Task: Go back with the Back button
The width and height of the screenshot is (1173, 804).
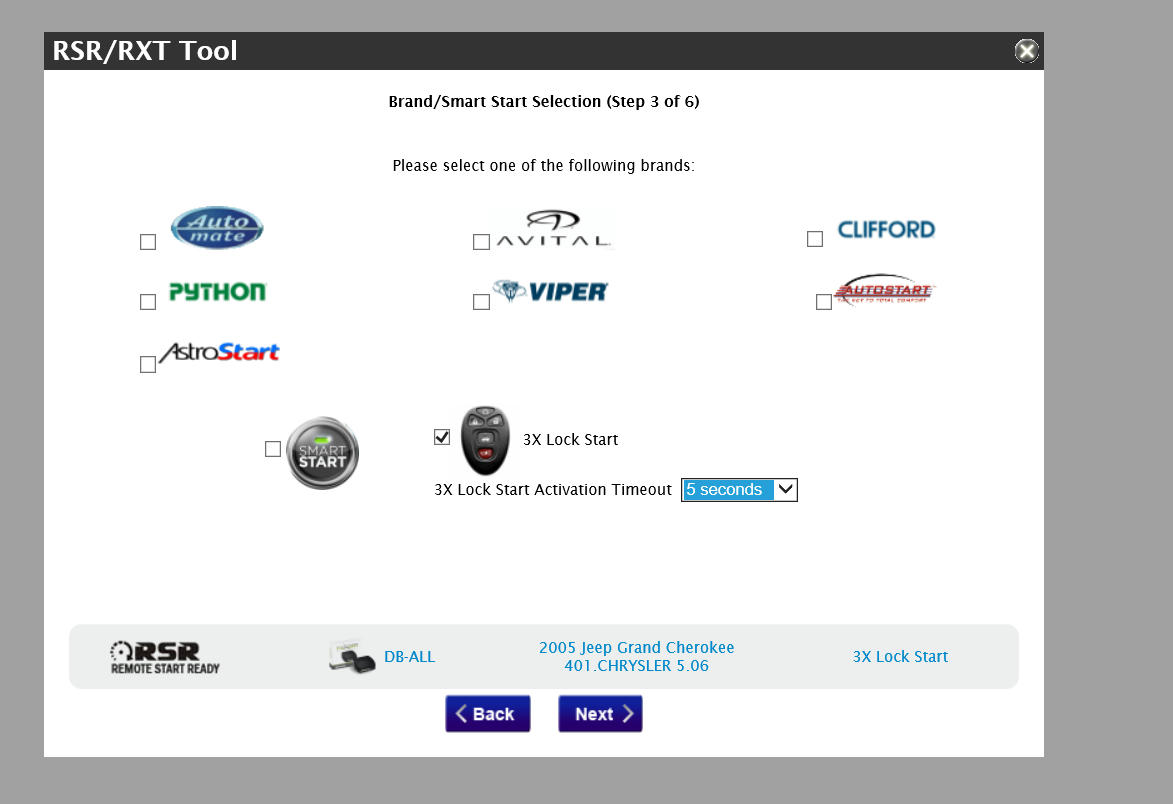Action: point(488,714)
